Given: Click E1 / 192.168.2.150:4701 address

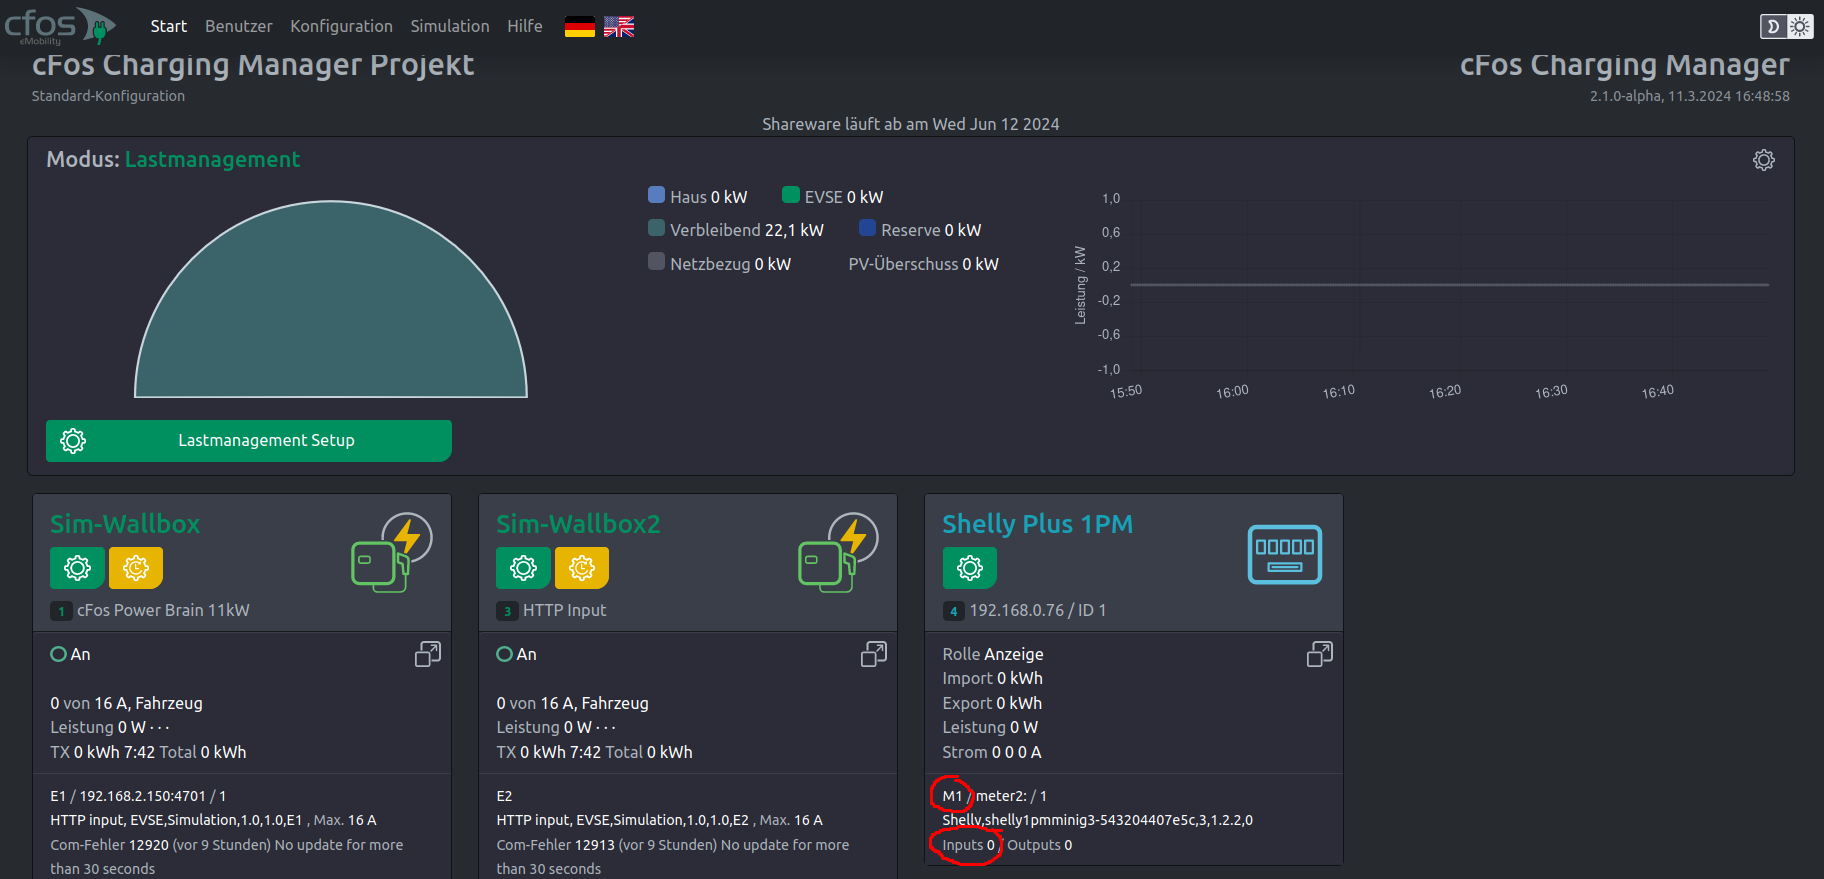Looking at the screenshot, I should (x=138, y=796).
